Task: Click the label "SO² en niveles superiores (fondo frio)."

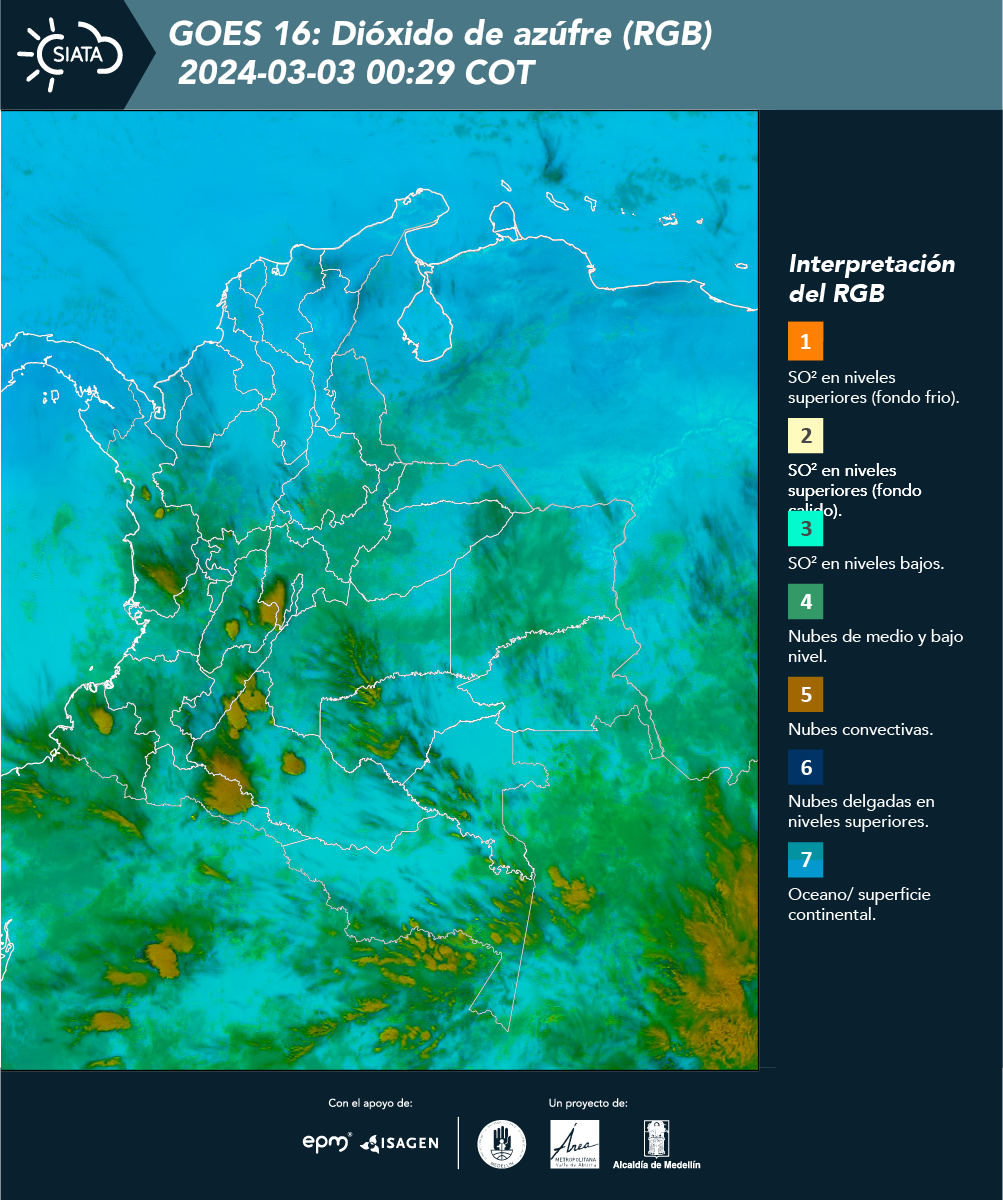Action: pos(874,387)
